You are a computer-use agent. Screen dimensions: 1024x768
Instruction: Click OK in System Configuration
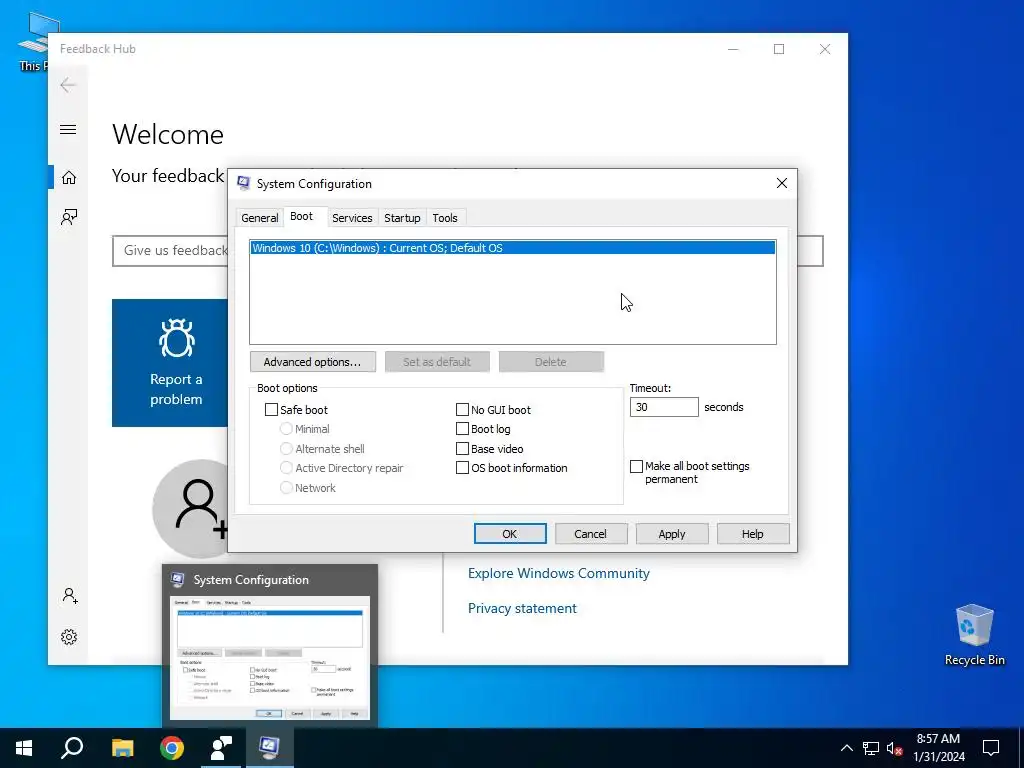click(x=510, y=534)
